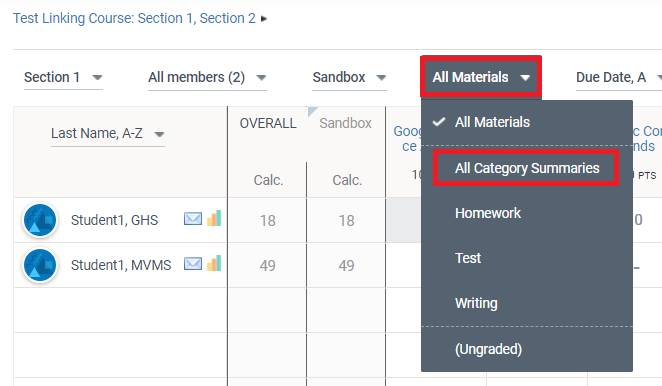Open Test Linking Course title link
The height and width of the screenshot is (386, 662).
pyautogui.click(x=134, y=18)
